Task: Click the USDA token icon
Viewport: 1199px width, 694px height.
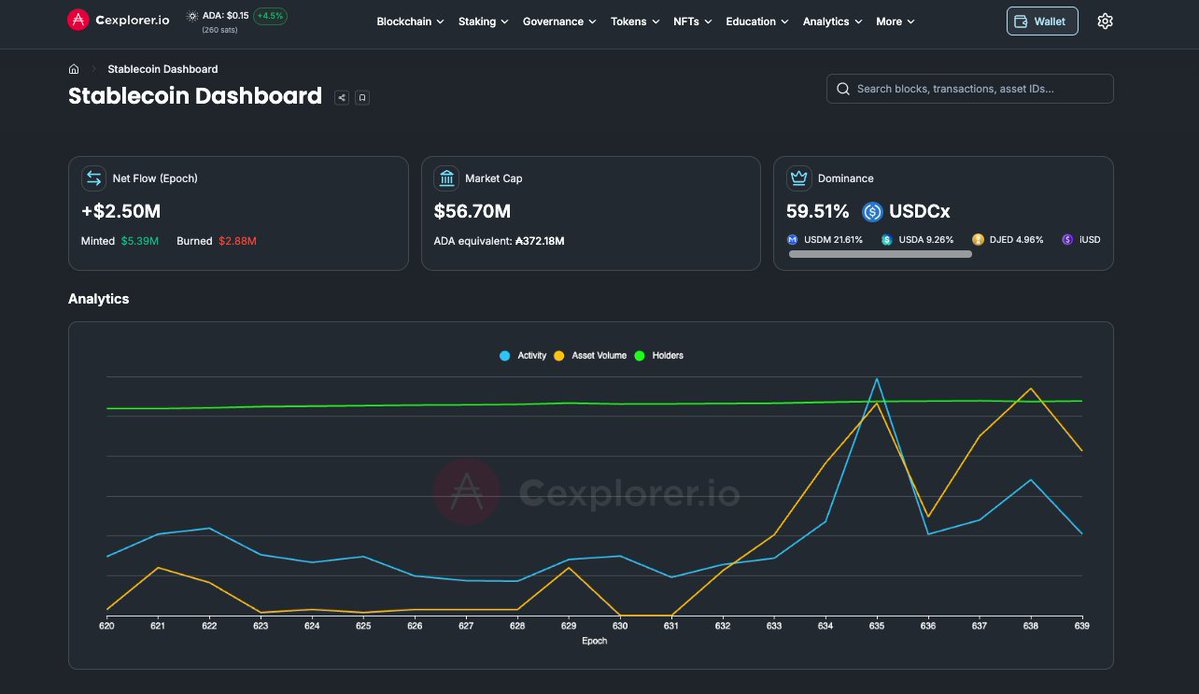Action: coord(886,239)
